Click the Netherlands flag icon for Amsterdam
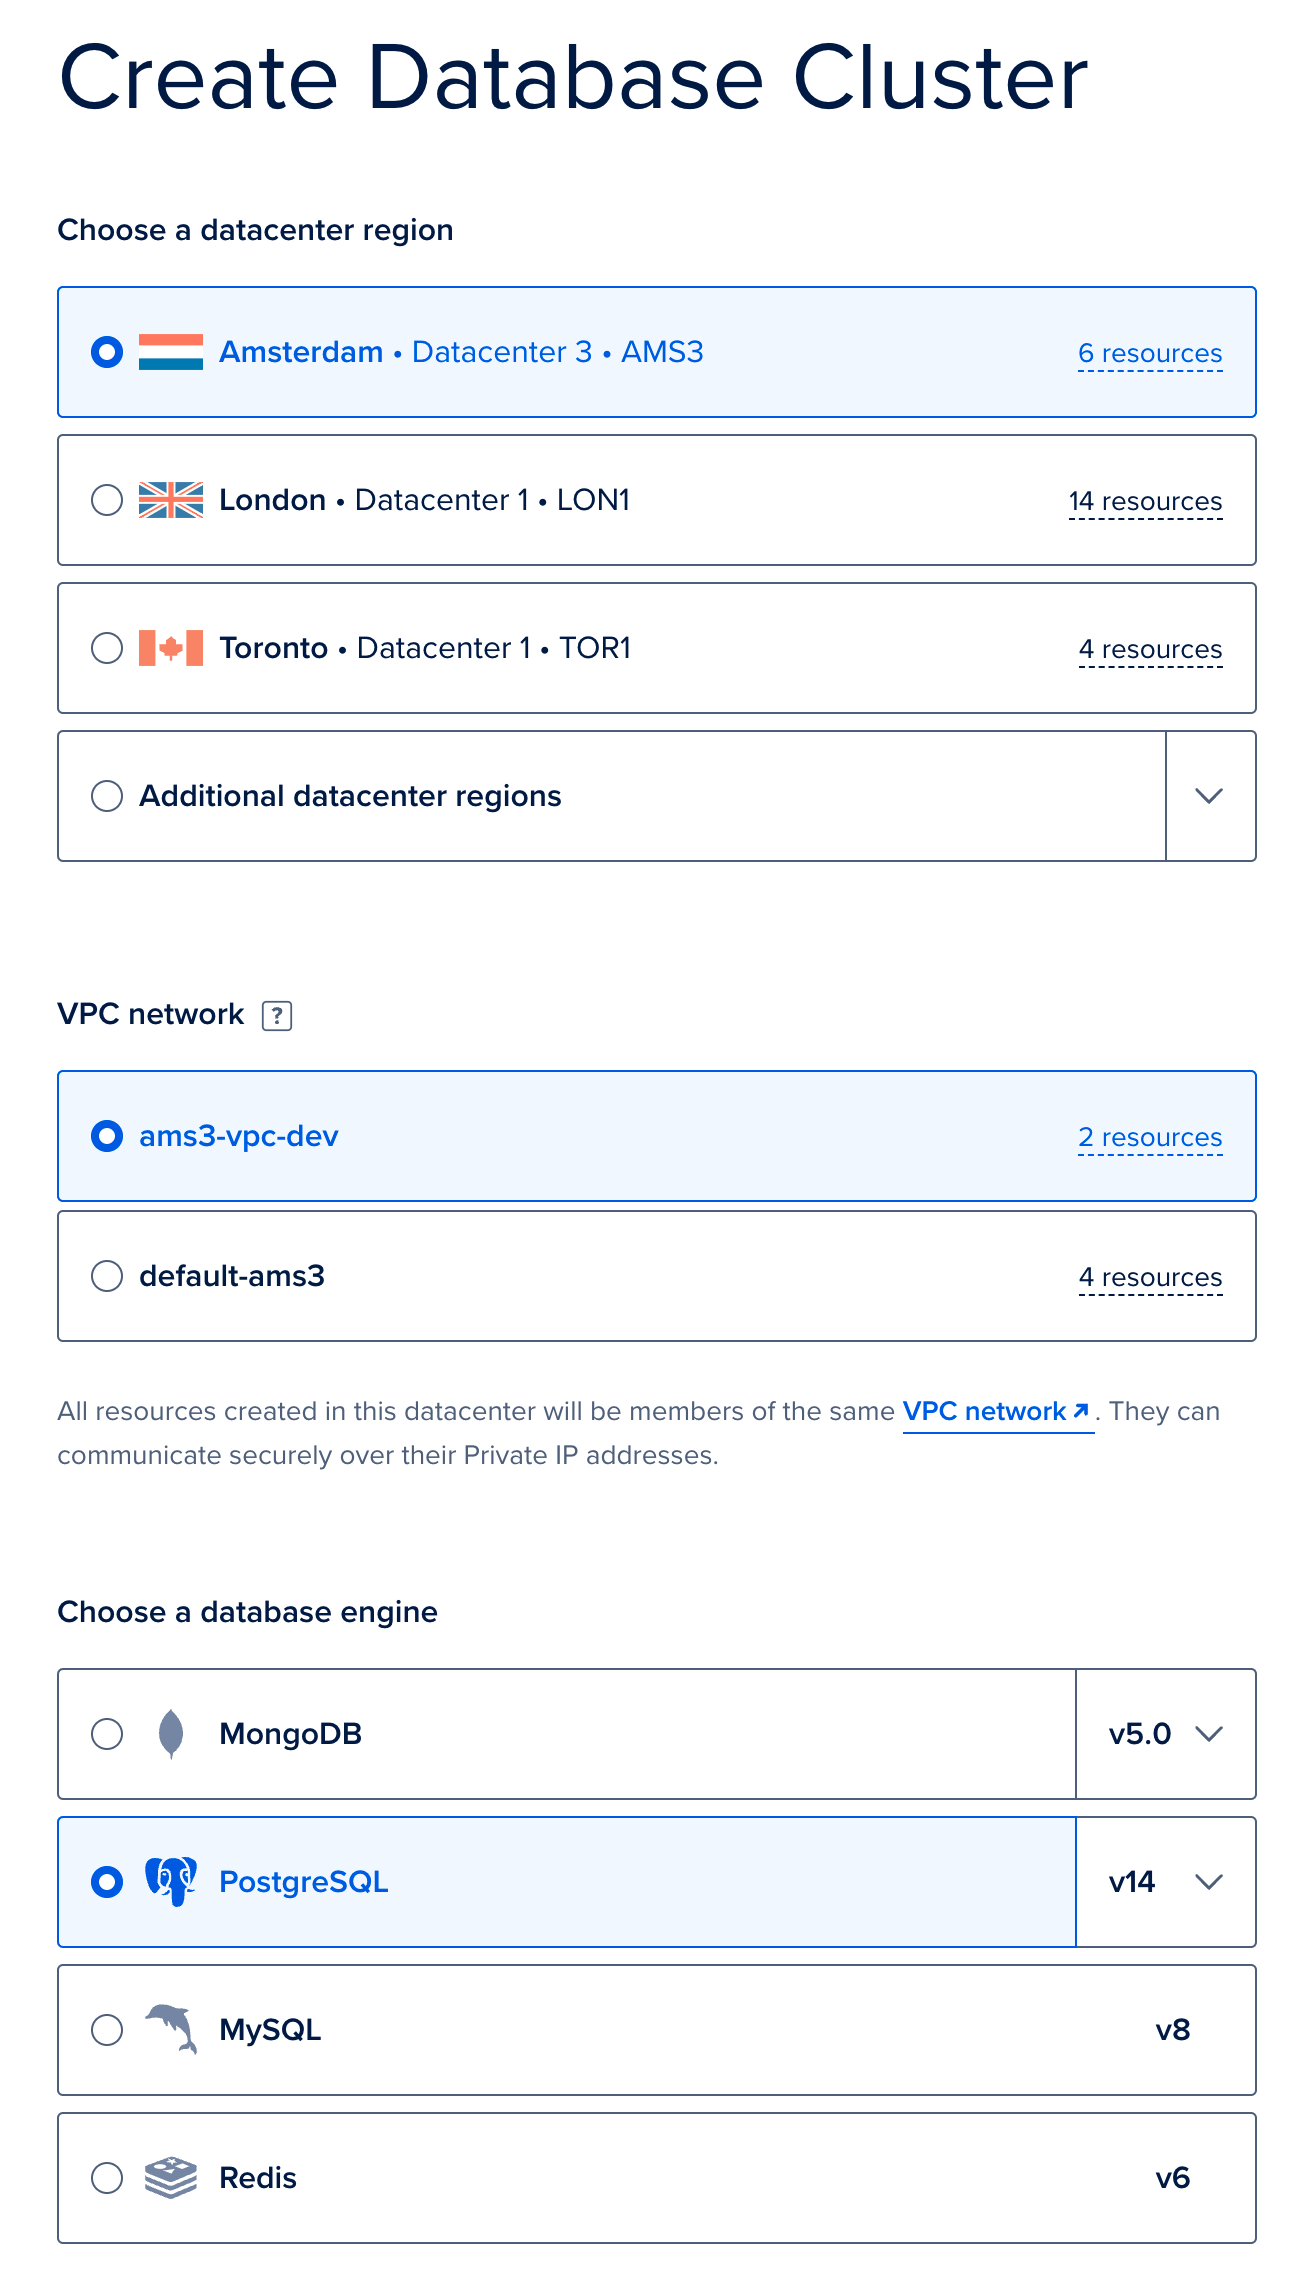The image size is (1294, 2282). (x=171, y=352)
